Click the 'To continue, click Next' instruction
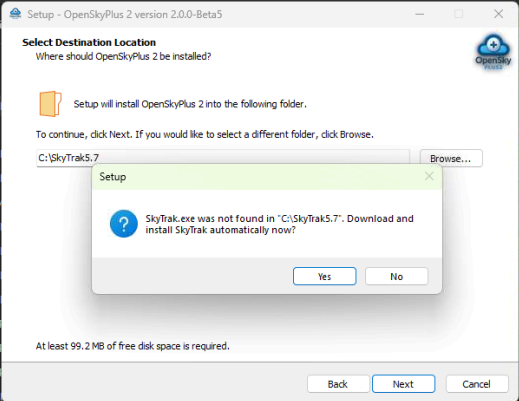The width and height of the screenshot is (519, 401). [205, 134]
